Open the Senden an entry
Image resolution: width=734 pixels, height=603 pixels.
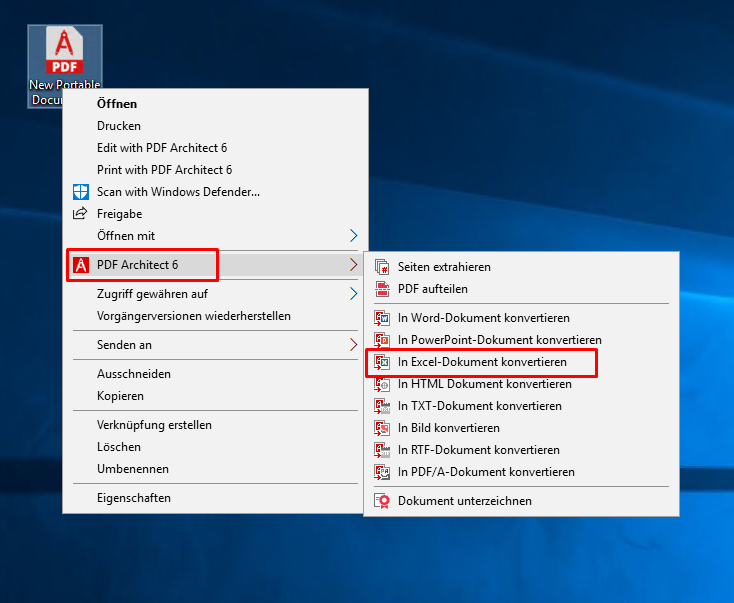[x=215, y=345]
